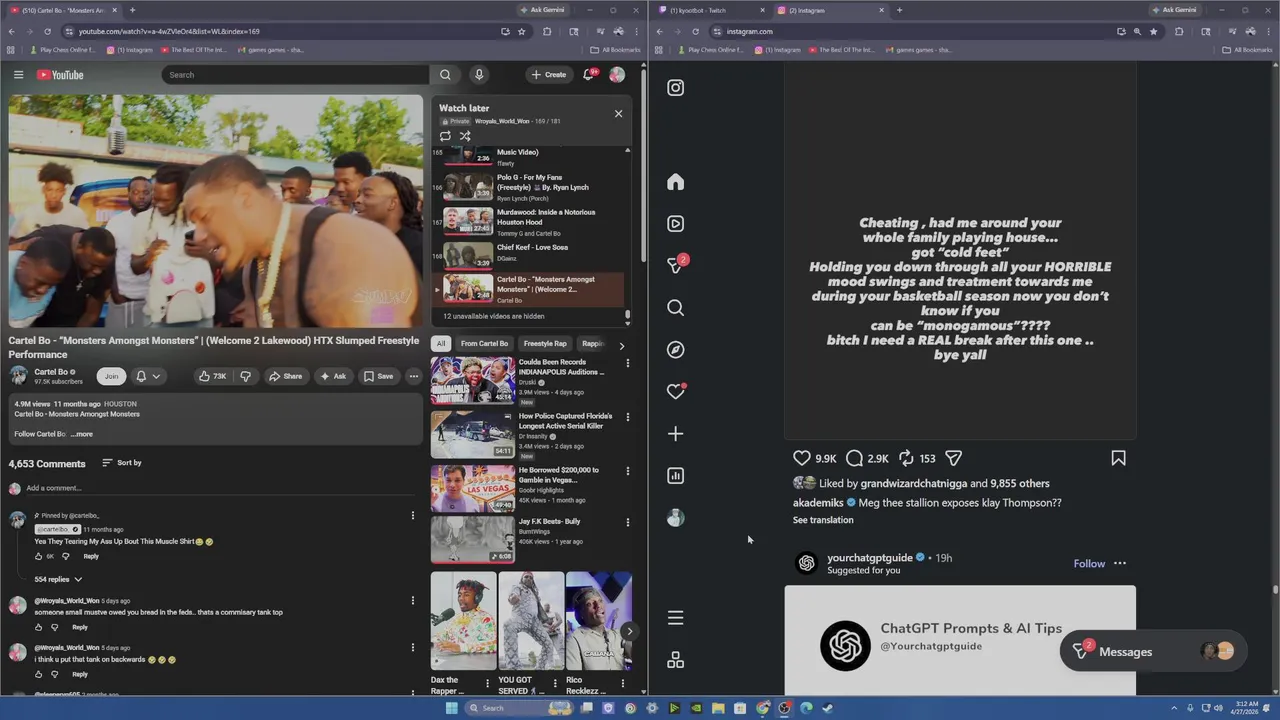Open post options ellipsis for yourchatgptguide
This screenshot has height=720, width=1280.
click(1120, 564)
